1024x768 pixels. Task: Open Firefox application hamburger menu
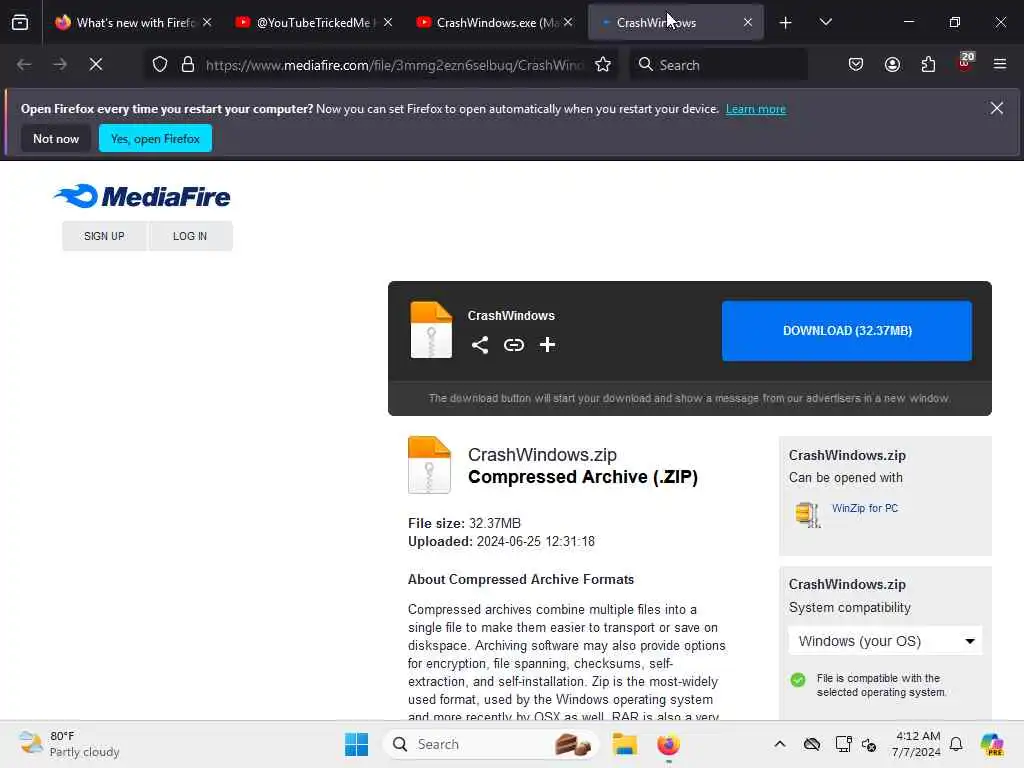pos(1000,65)
